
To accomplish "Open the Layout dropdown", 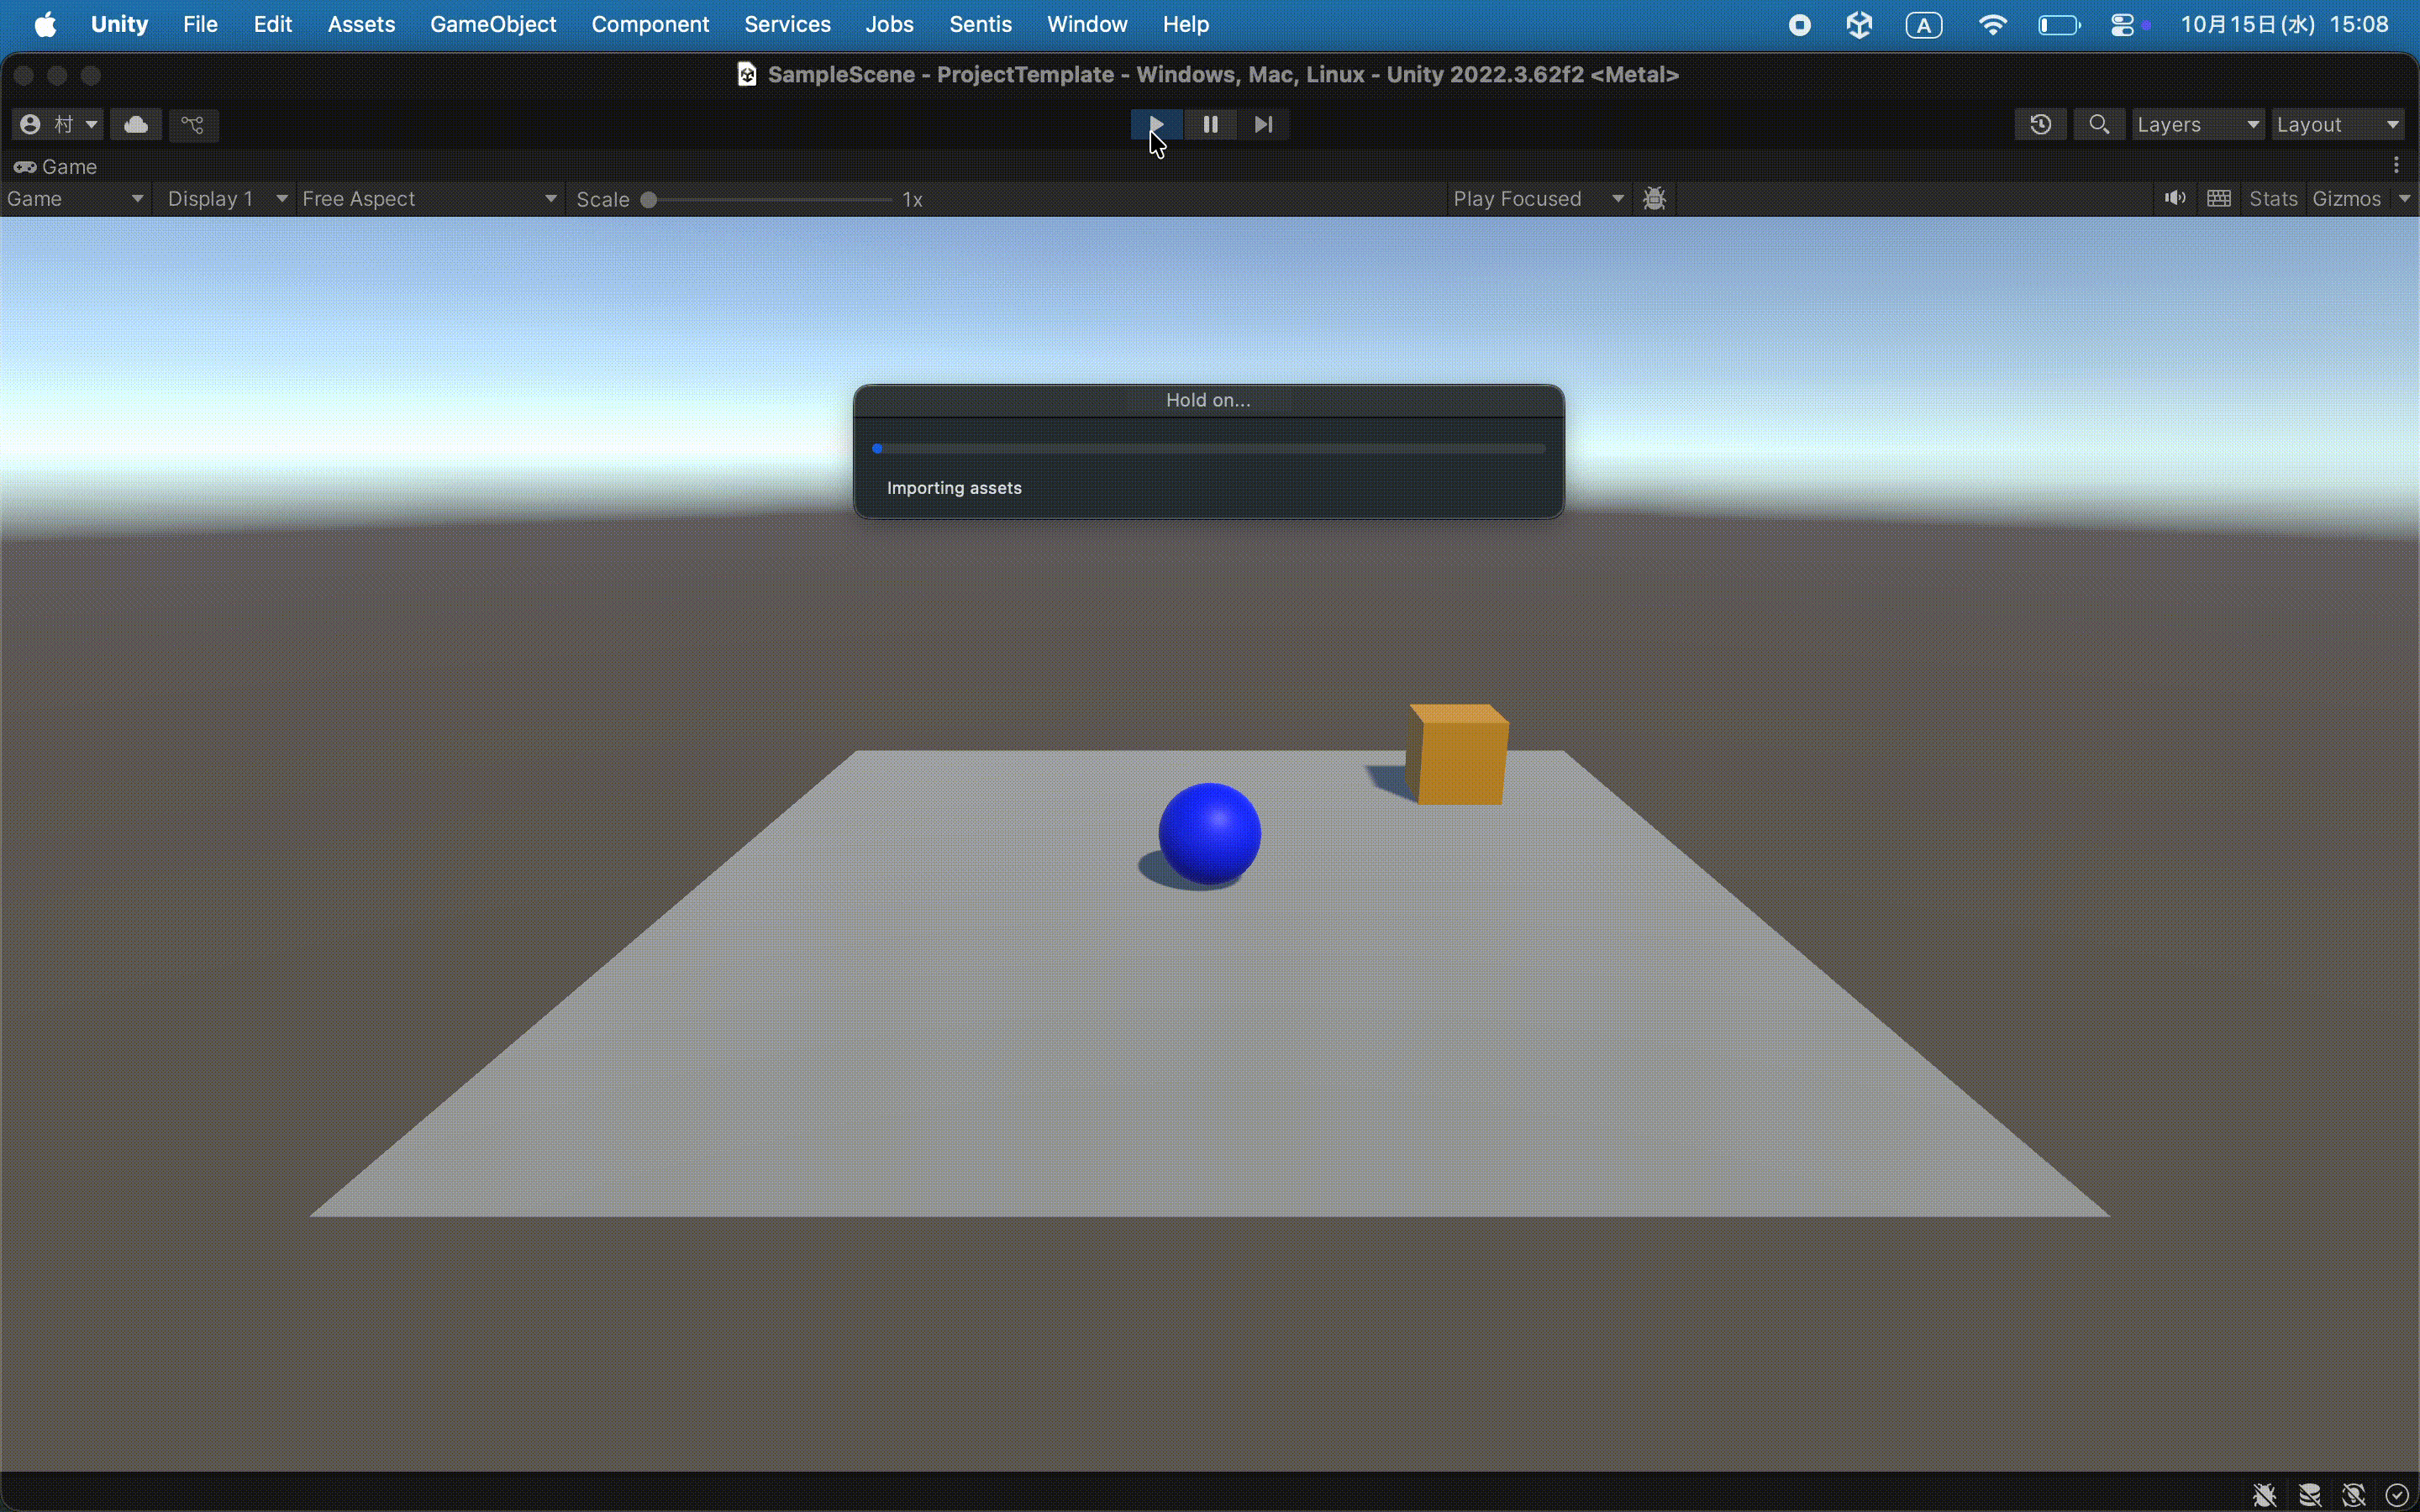I will (2337, 124).
